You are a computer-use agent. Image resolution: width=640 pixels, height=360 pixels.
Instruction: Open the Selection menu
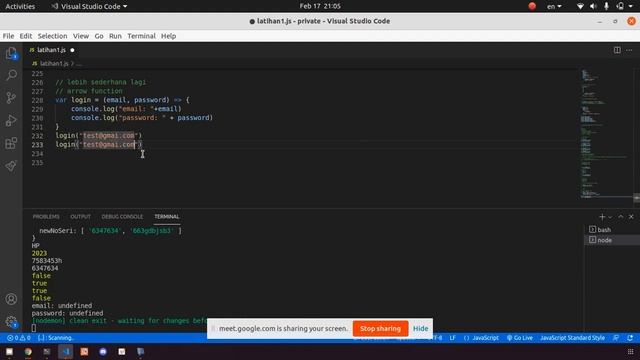tap(52, 36)
